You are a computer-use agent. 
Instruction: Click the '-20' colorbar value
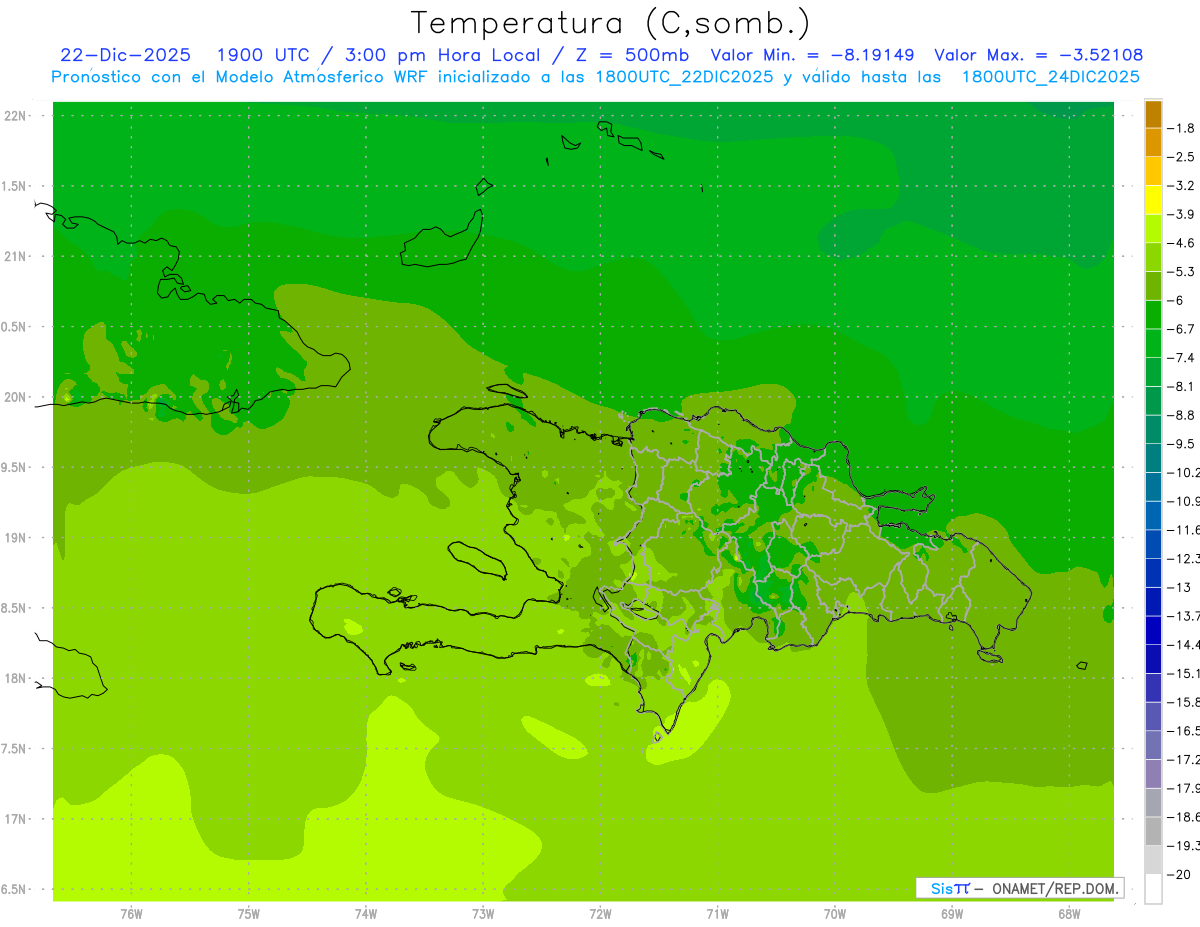pyautogui.click(x=1180, y=874)
